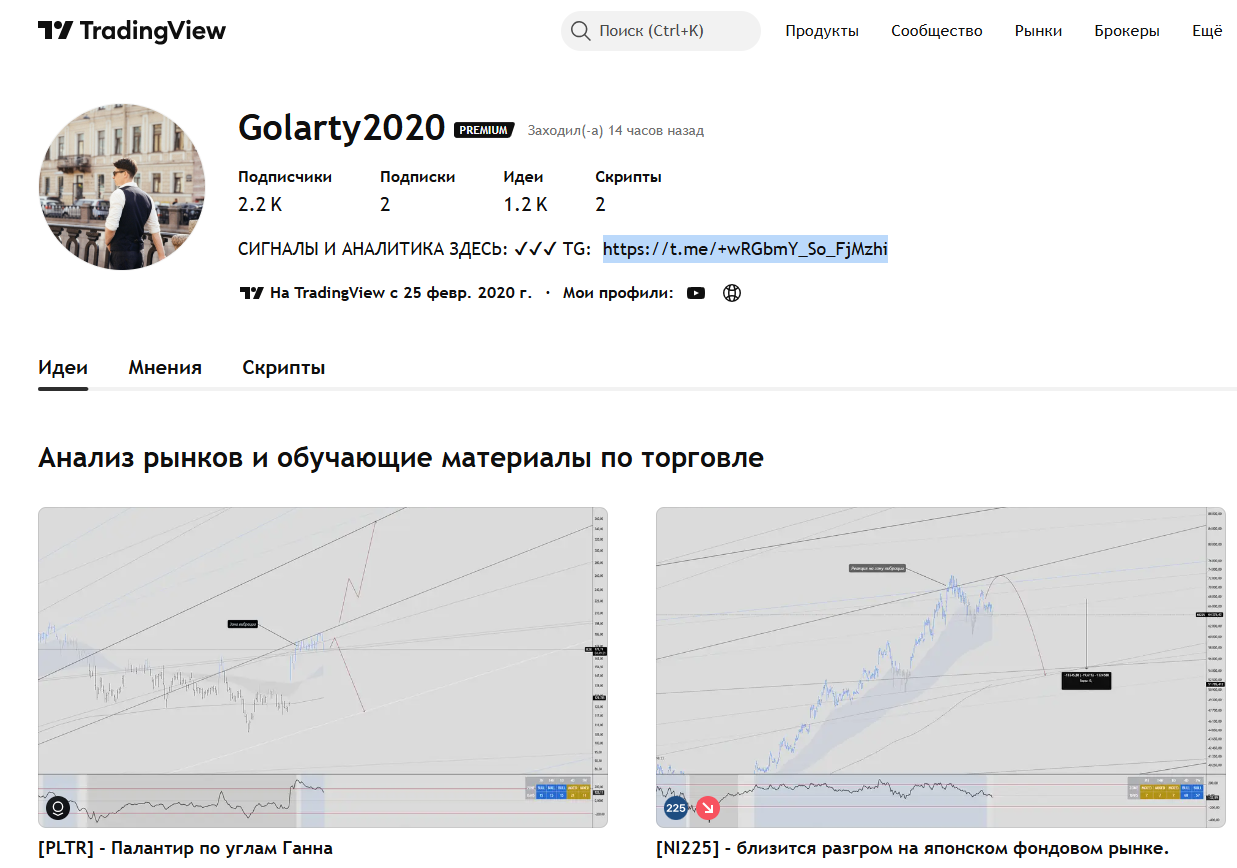Open the Рынки menu
Screen dimensions: 1237x868
pos(1038,31)
